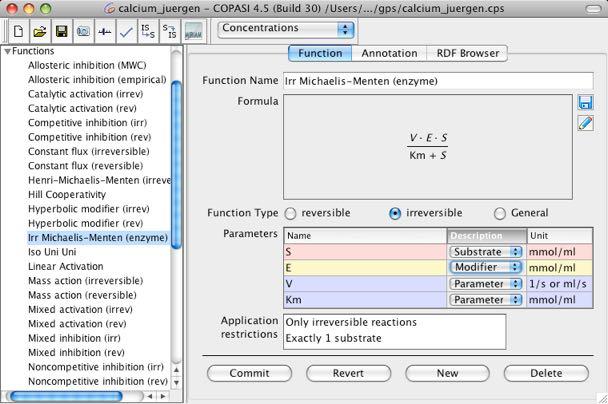
Task: Click the Name column header
Action: 365,236
